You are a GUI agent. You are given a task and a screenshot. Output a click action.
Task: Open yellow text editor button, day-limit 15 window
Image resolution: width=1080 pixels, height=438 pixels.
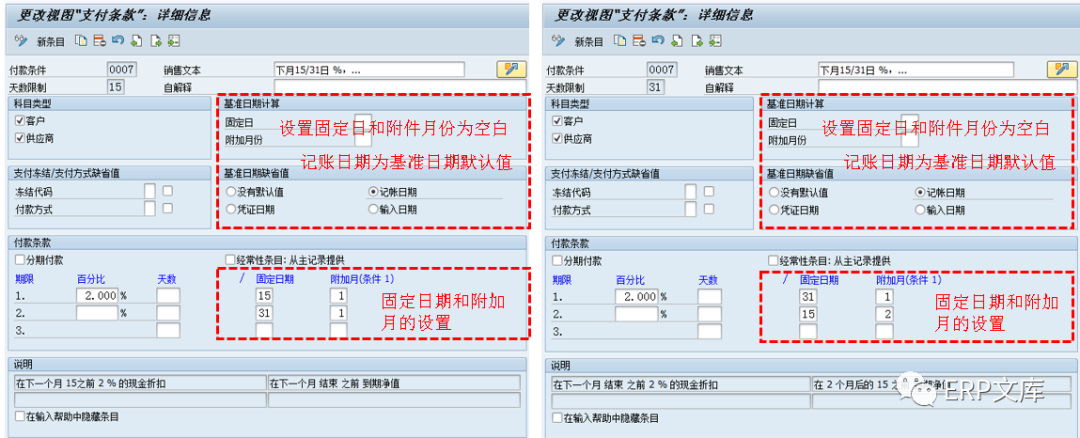click(x=511, y=69)
